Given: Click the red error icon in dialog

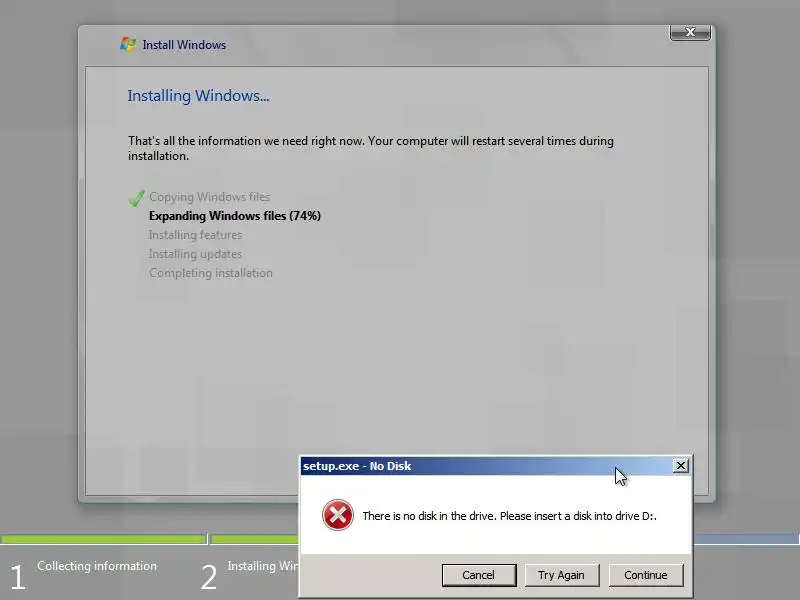Looking at the screenshot, I should pos(338,515).
